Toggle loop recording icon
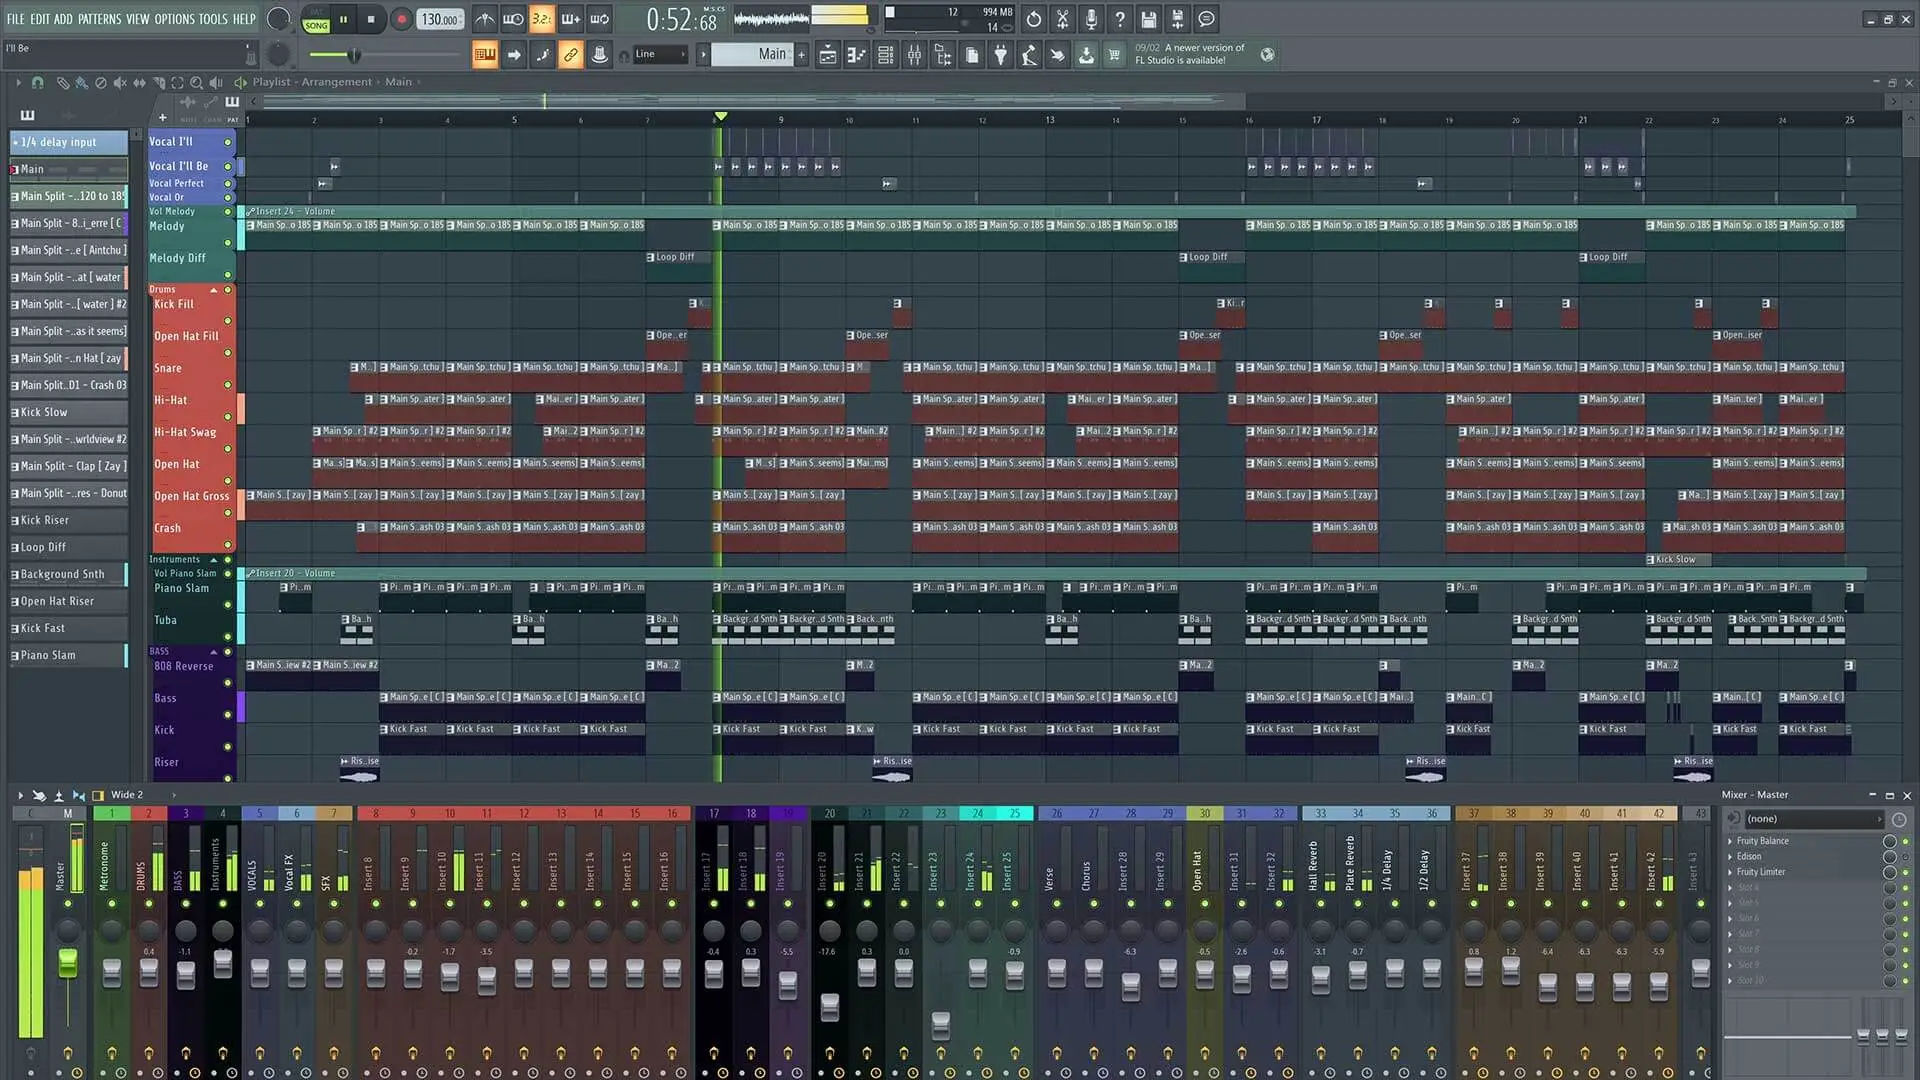This screenshot has height=1080, width=1920. pos(599,19)
